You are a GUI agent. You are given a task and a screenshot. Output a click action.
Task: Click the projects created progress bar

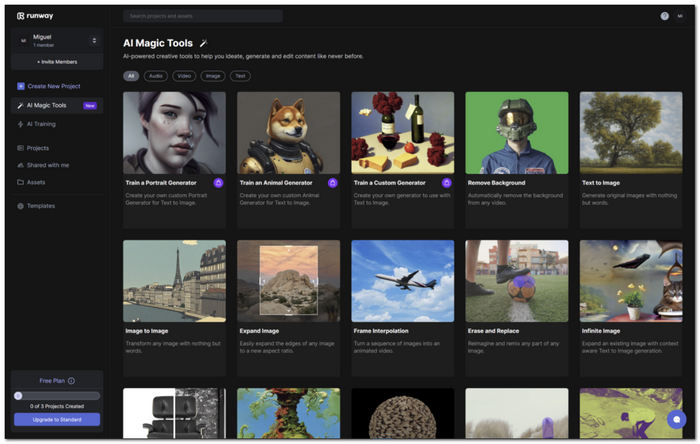[x=57, y=395]
